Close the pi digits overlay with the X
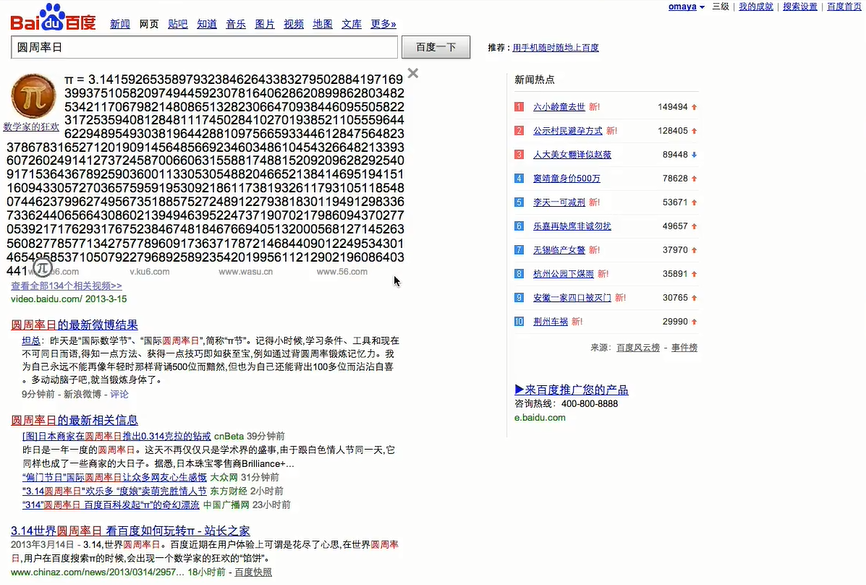The height and width of the screenshot is (585, 866). [413, 73]
